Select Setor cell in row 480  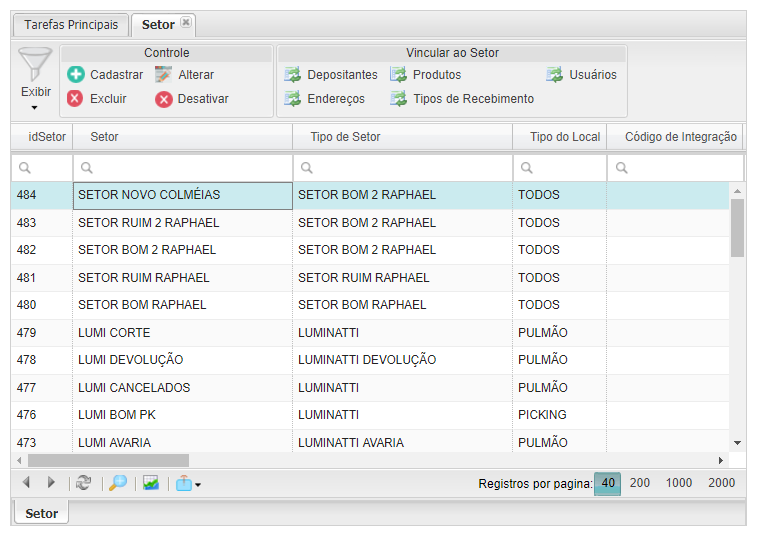click(182, 305)
